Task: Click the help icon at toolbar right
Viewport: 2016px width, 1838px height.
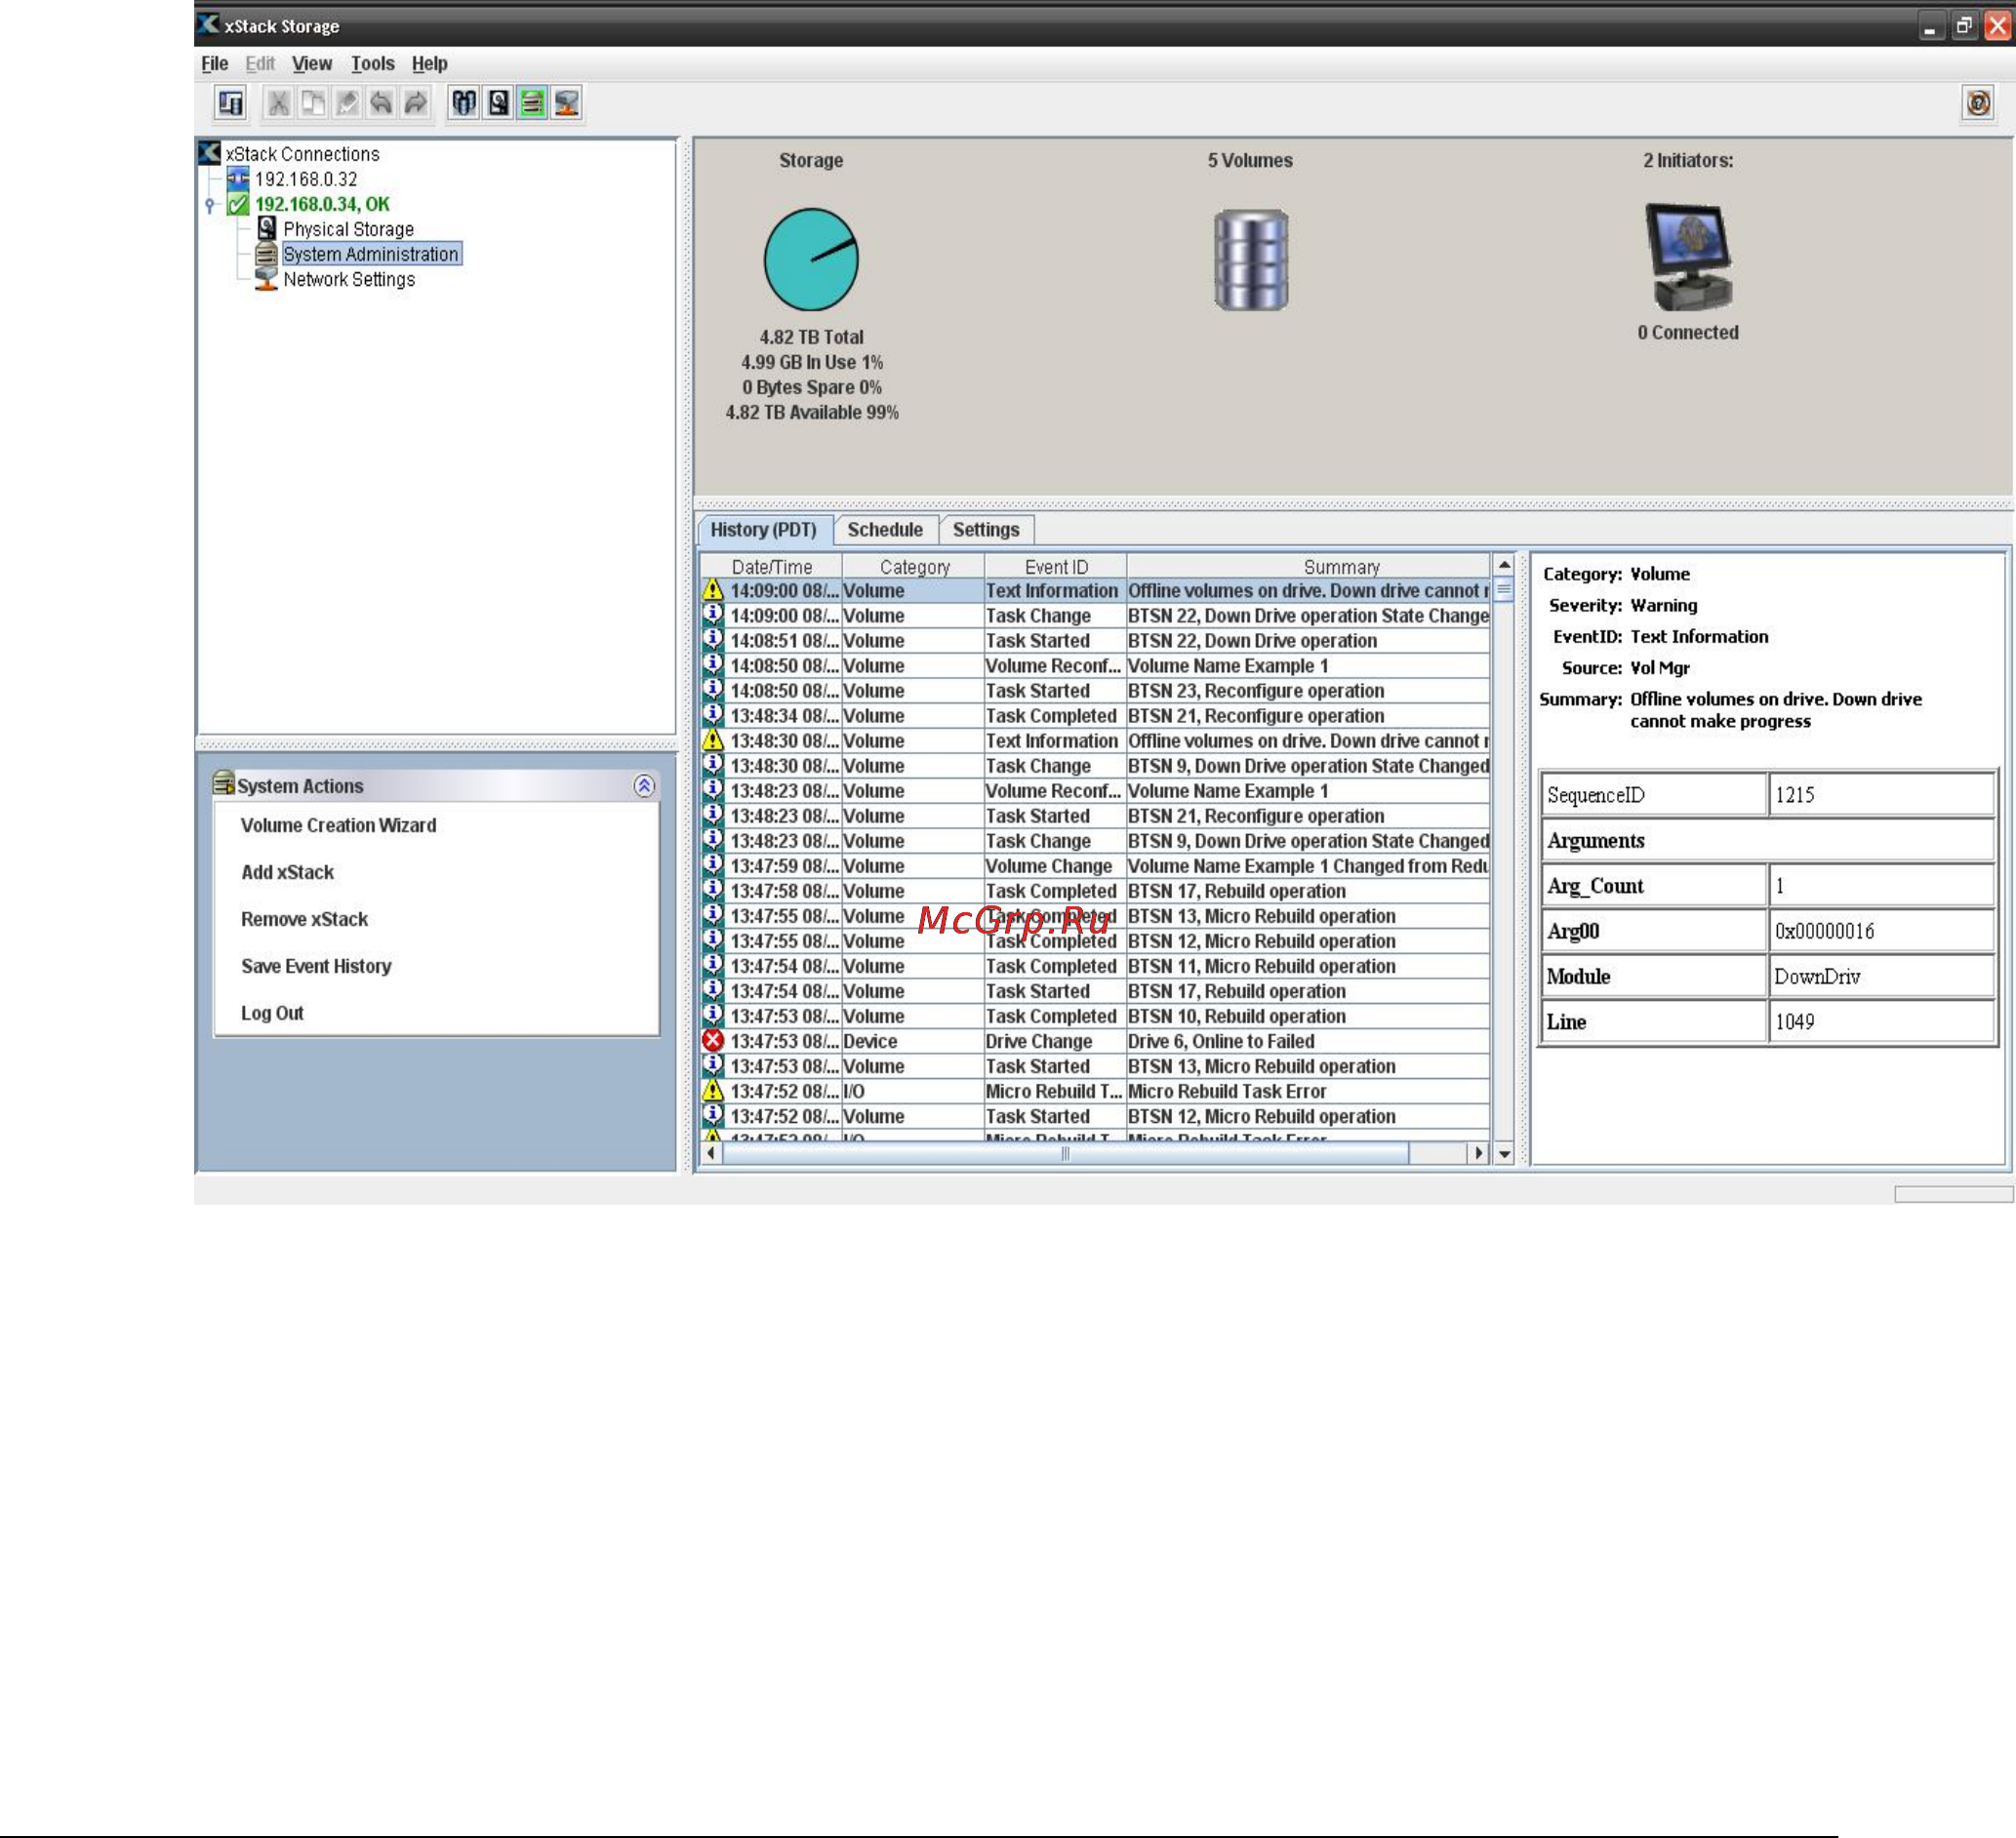Action: click(1978, 103)
